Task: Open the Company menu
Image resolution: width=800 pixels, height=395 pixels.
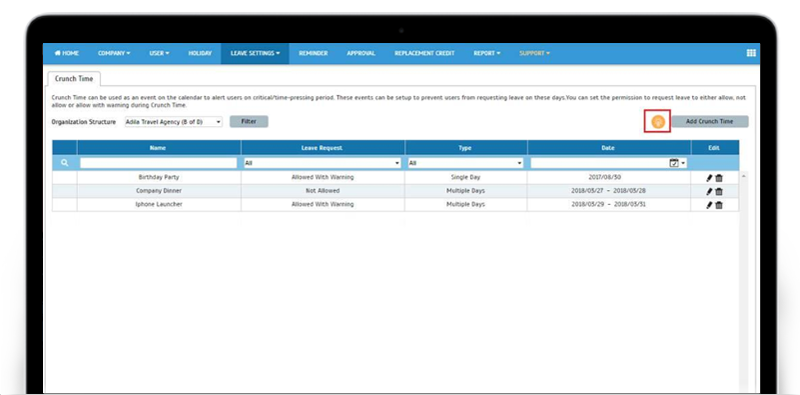Action: (x=114, y=53)
